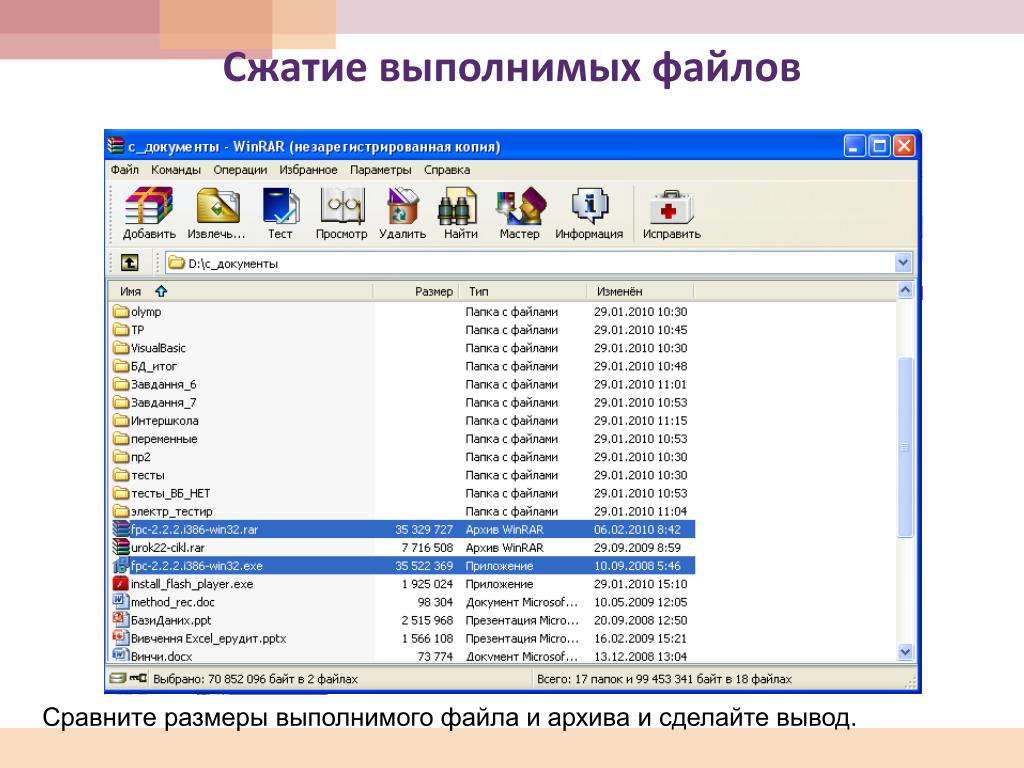Expand the address path dropdown arrow

[903, 263]
